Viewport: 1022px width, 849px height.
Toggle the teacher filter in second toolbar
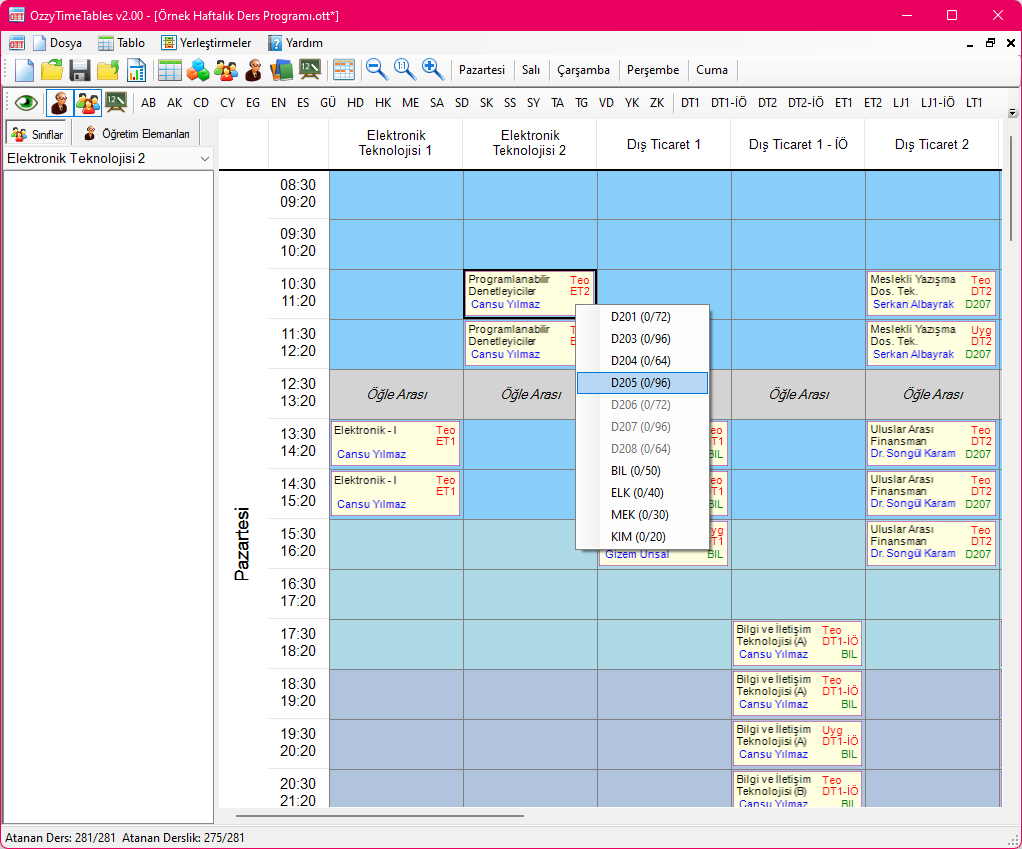pyautogui.click(x=60, y=102)
